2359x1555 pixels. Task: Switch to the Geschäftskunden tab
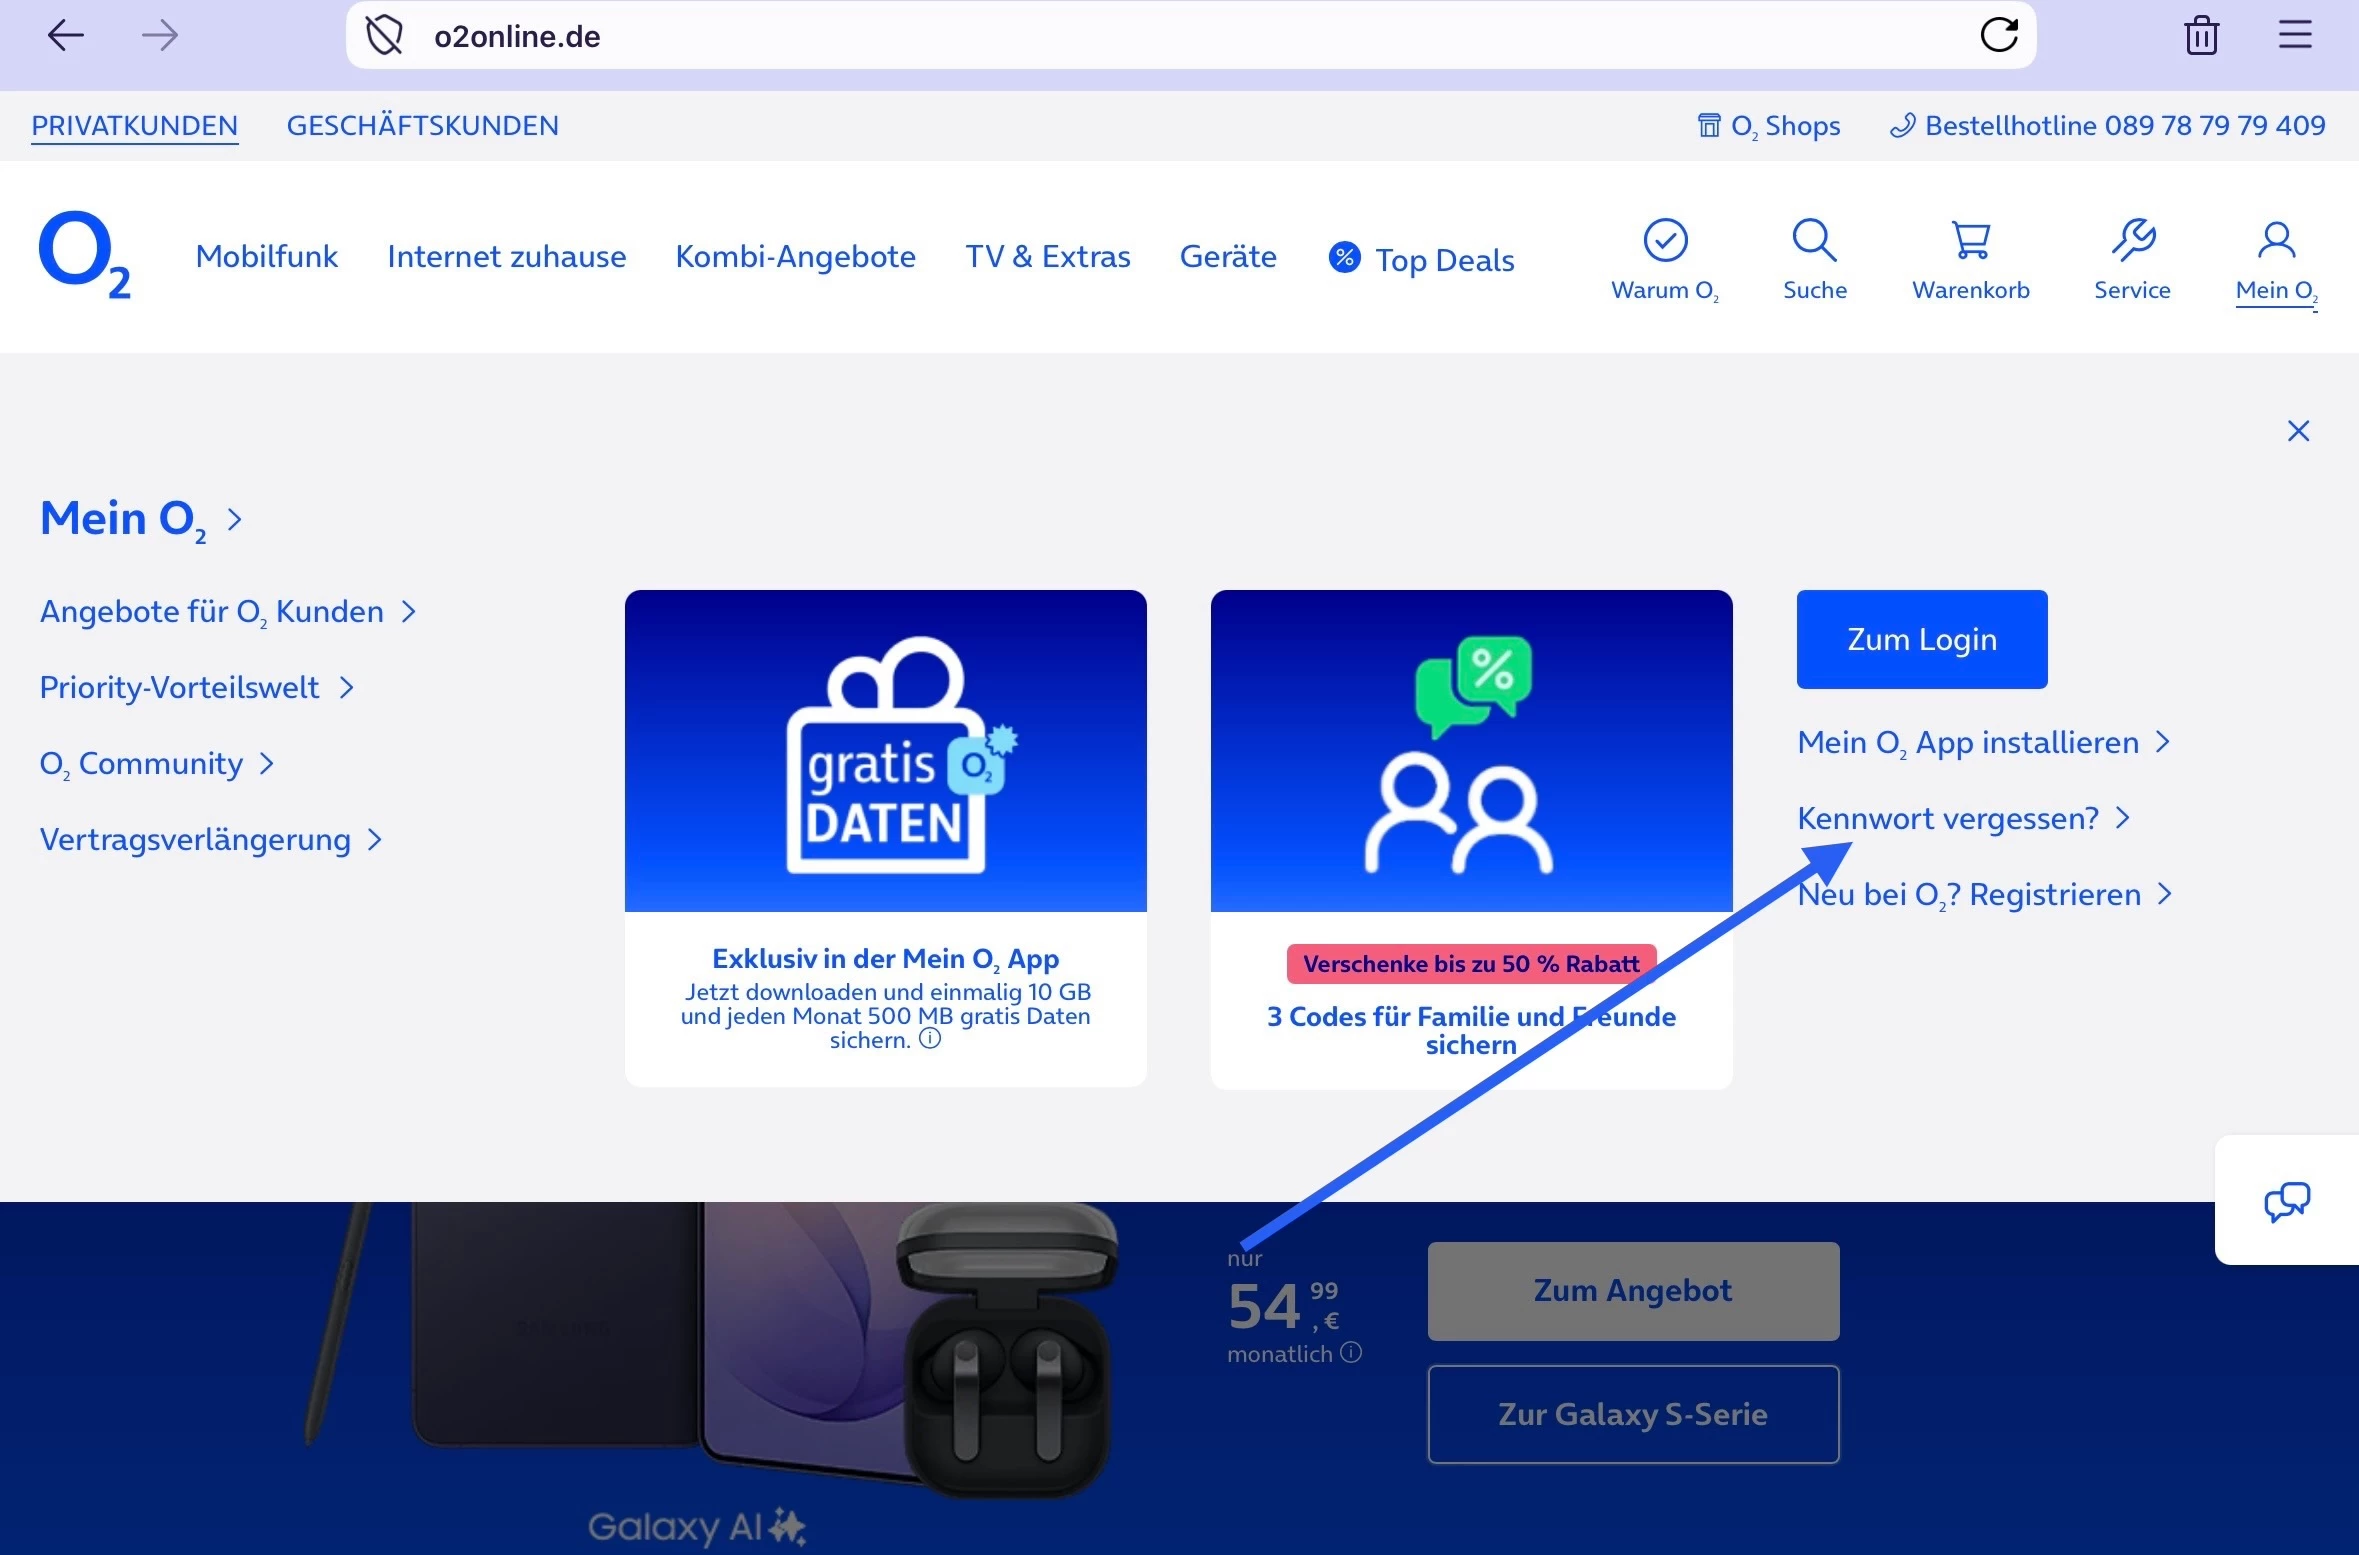point(422,126)
